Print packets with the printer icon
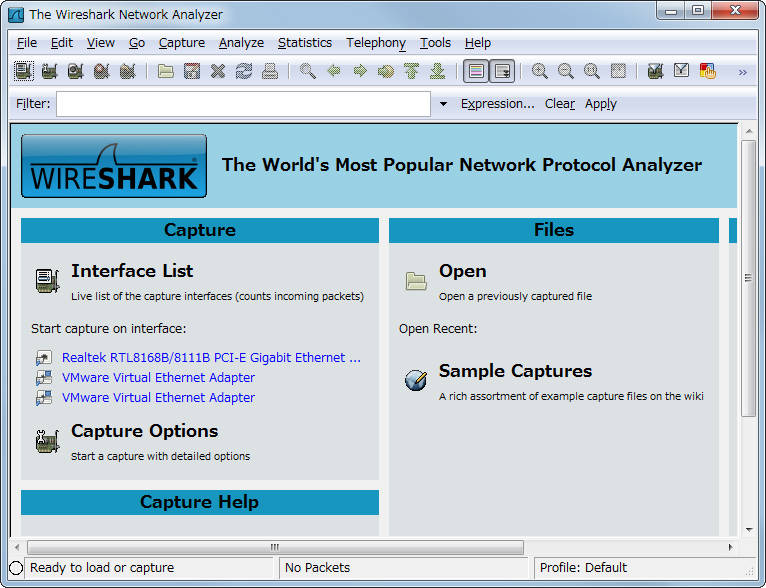Screen dimensions: 766x588 click(x=270, y=71)
